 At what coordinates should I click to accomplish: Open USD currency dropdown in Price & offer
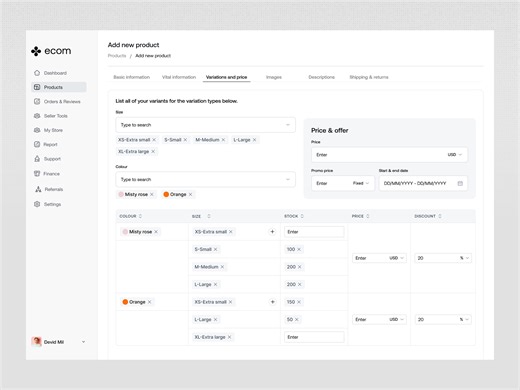pyautogui.click(x=455, y=155)
